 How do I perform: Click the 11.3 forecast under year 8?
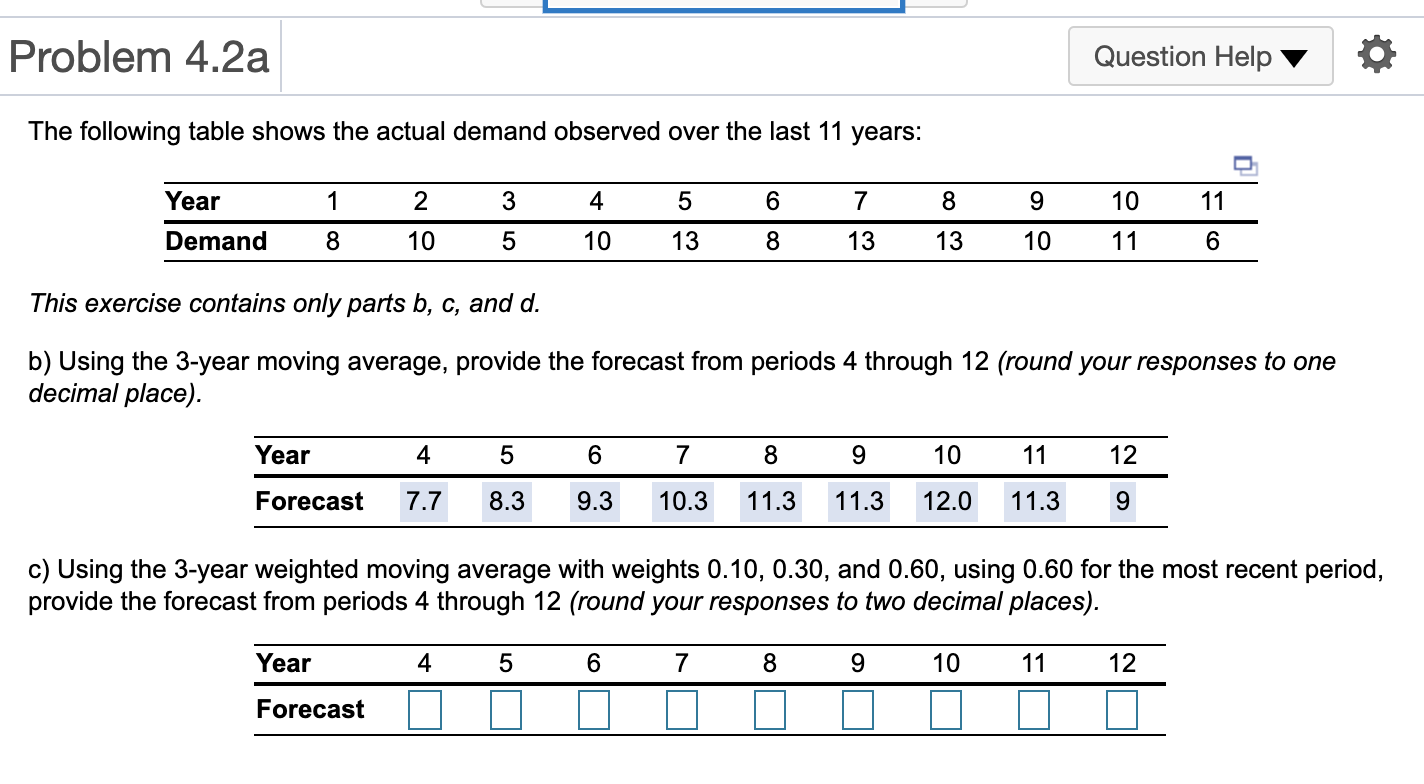(770, 501)
